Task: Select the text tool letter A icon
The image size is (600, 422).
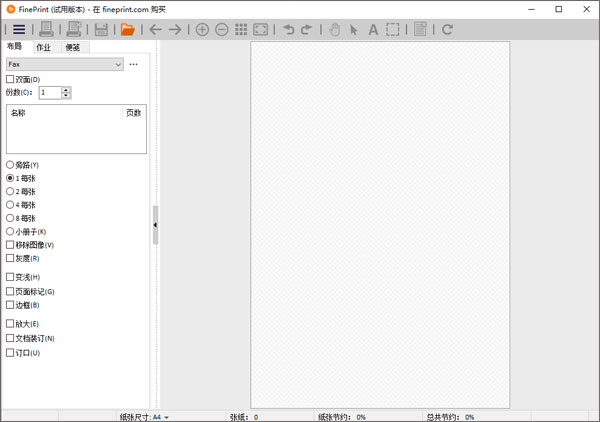Action: coord(373,30)
